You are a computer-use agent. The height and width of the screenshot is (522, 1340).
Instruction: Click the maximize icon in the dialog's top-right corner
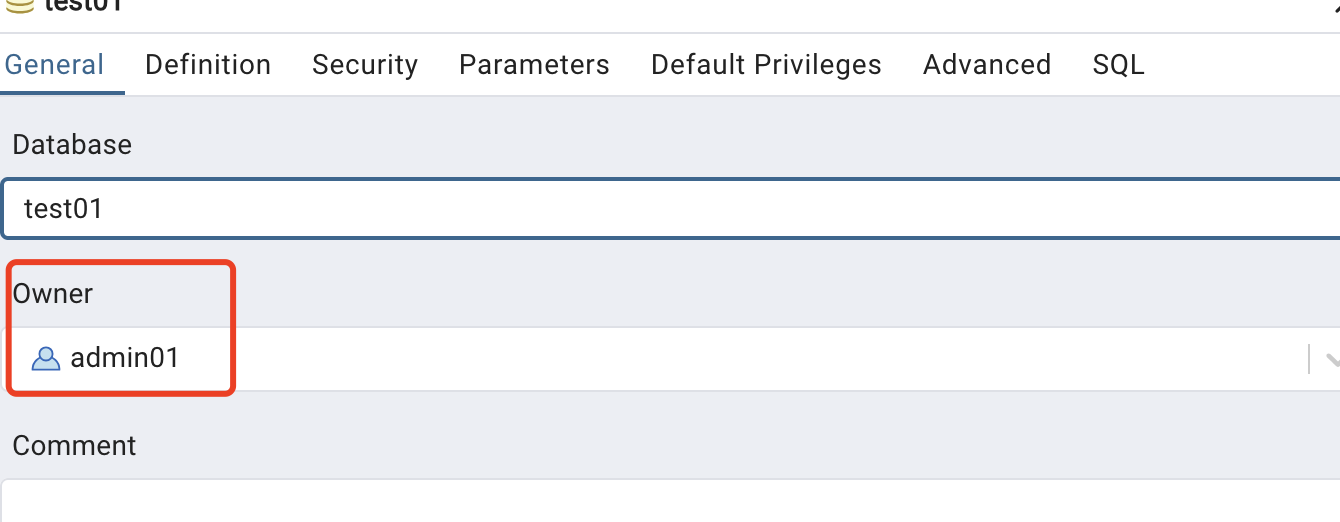(x=1334, y=4)
